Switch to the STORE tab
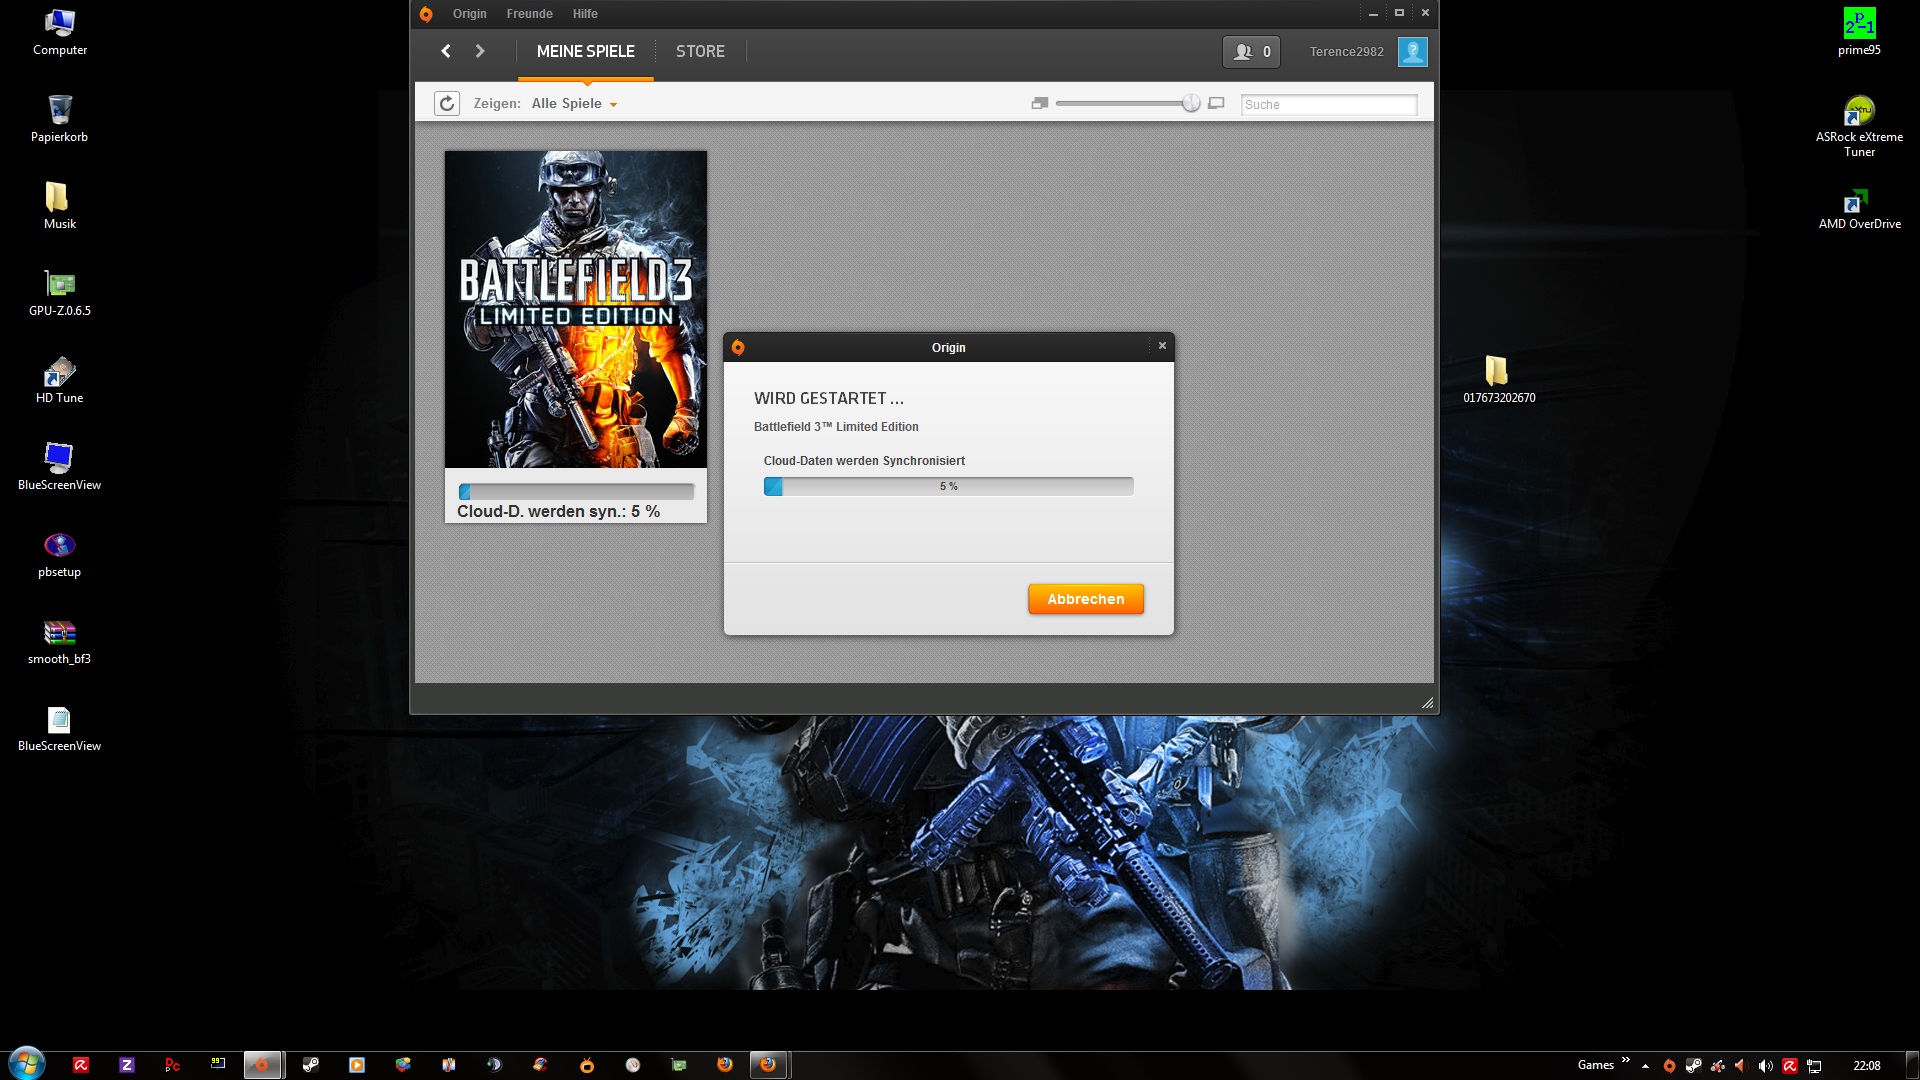The width and height of the screenshot is (1920, 1080). click(x=700, y=51)
